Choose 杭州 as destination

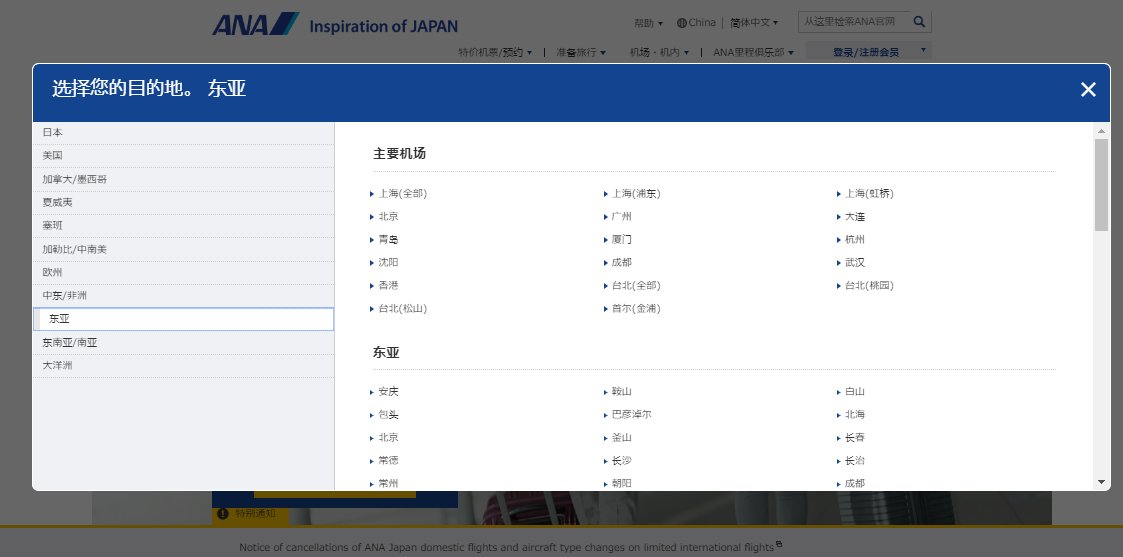coord(855,240)
